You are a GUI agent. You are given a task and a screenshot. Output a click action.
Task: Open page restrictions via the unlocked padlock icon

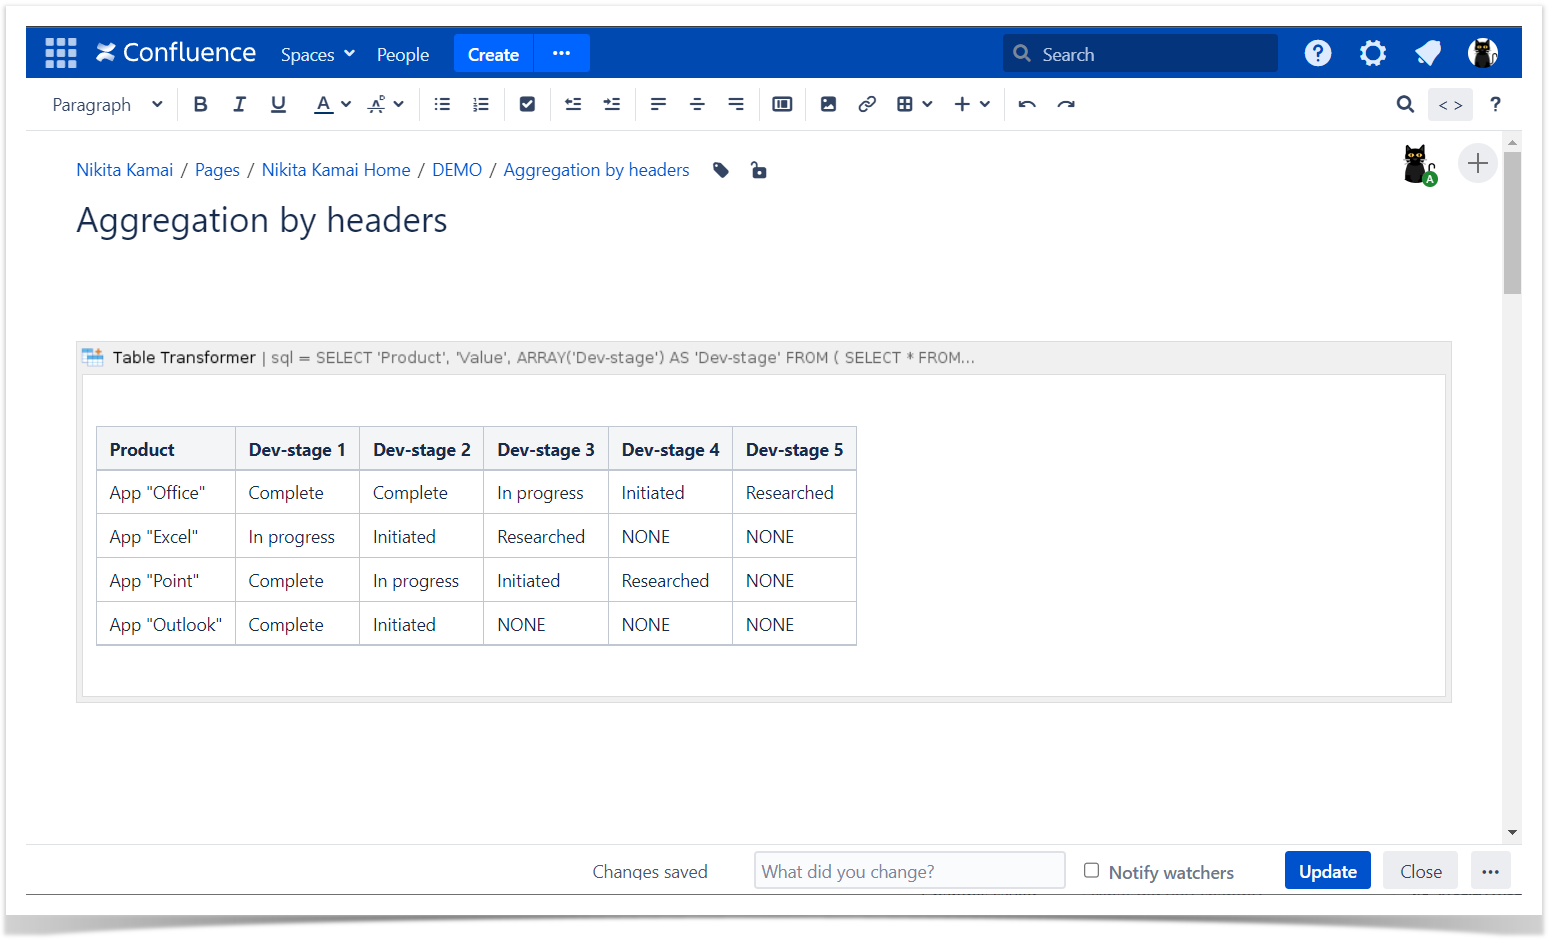coord(759,170)
